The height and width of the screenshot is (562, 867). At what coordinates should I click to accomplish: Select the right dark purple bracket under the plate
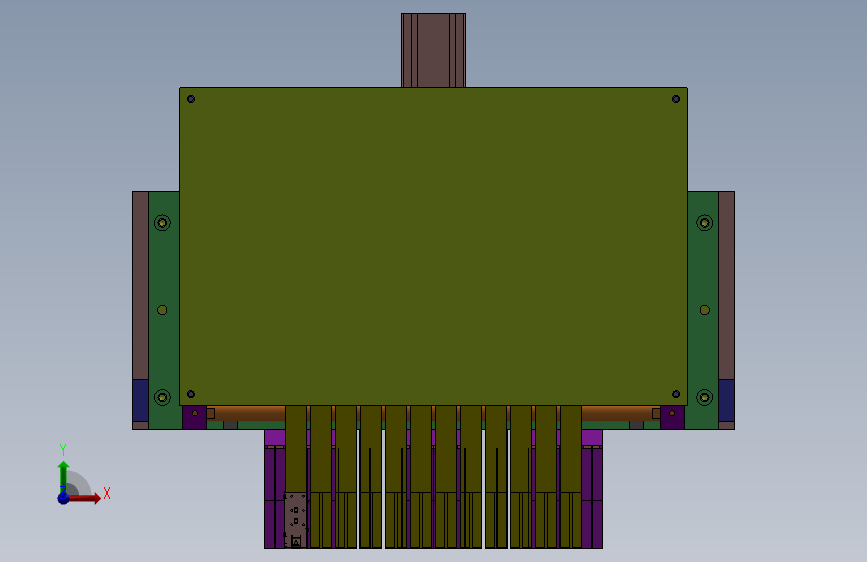pyautogui.click(x=672, y=418)
